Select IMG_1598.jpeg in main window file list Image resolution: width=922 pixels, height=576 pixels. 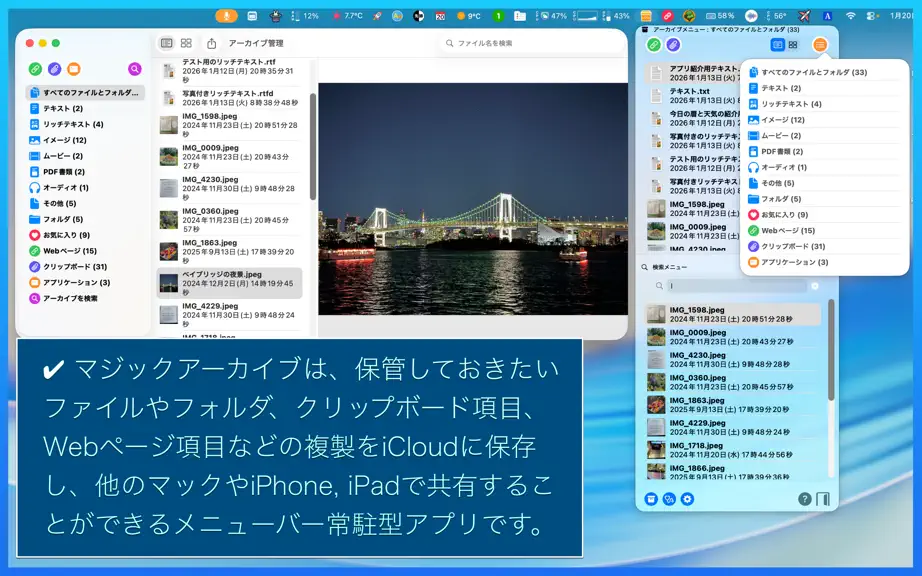tap(229, 125)
